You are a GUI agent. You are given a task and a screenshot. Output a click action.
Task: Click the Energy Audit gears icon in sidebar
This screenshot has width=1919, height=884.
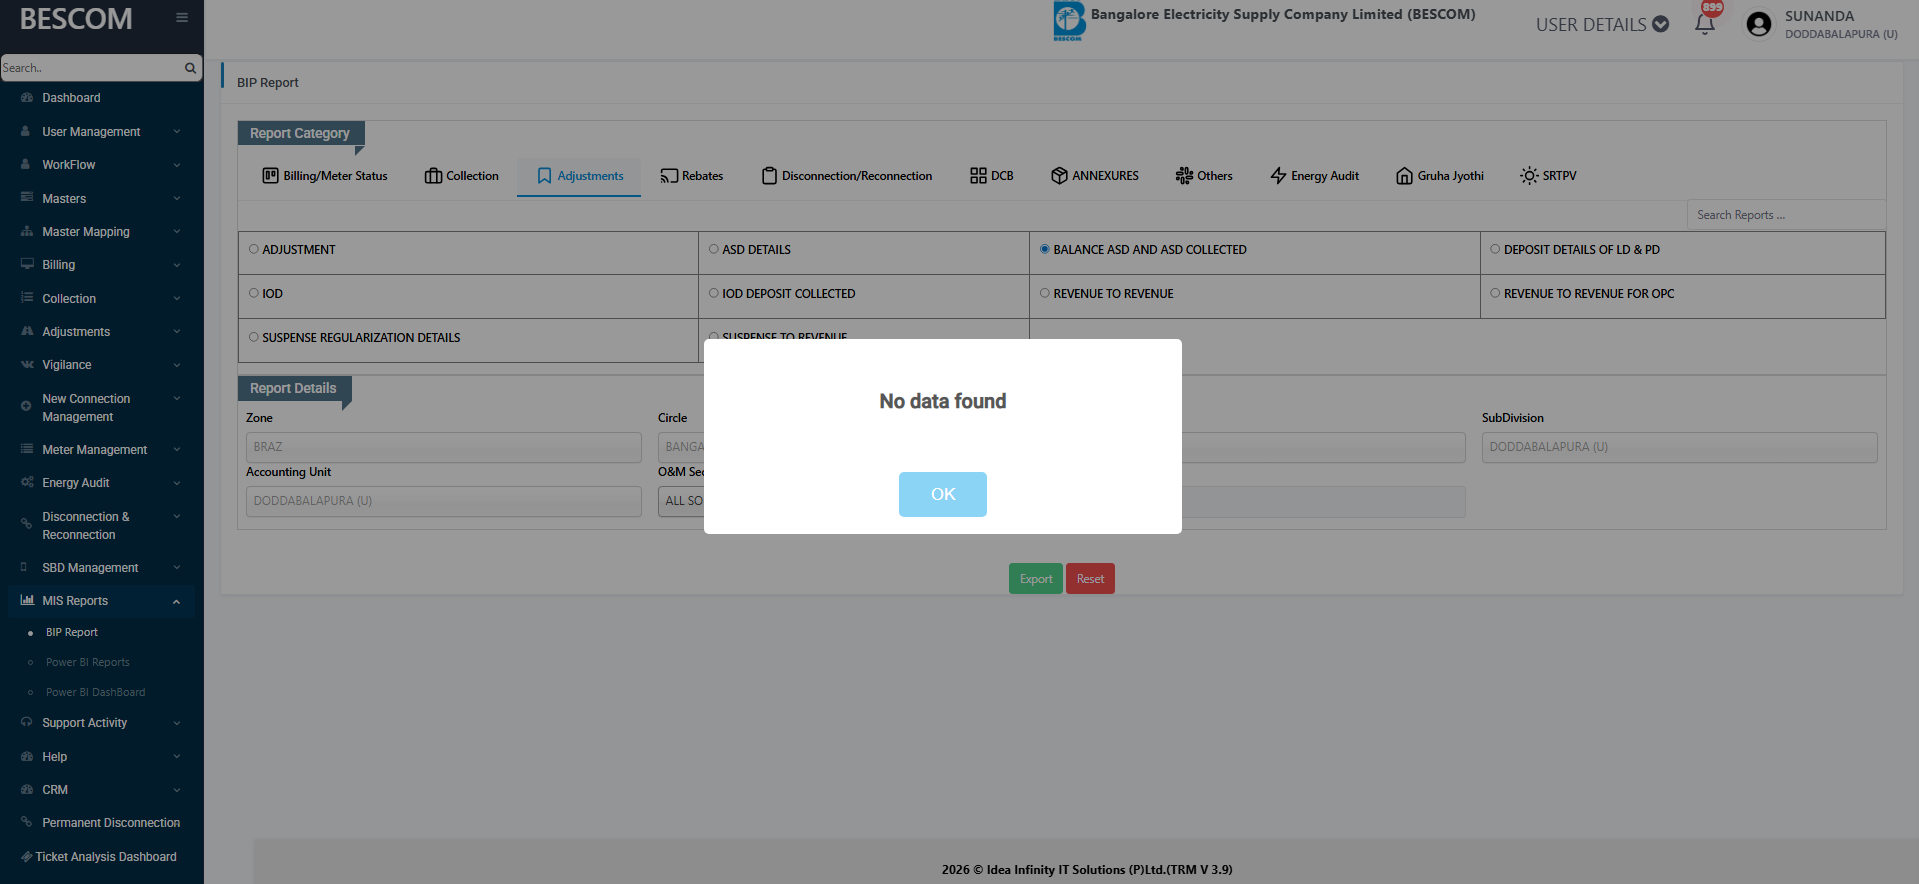click(x=27, y=482)
